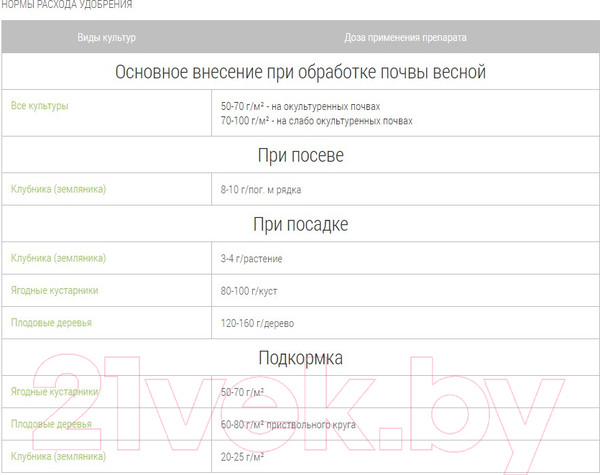Click the '8-10 г/пог. м рядка' value
The image size is (600, 475).
pyautogui.click(x=261, y=190)
